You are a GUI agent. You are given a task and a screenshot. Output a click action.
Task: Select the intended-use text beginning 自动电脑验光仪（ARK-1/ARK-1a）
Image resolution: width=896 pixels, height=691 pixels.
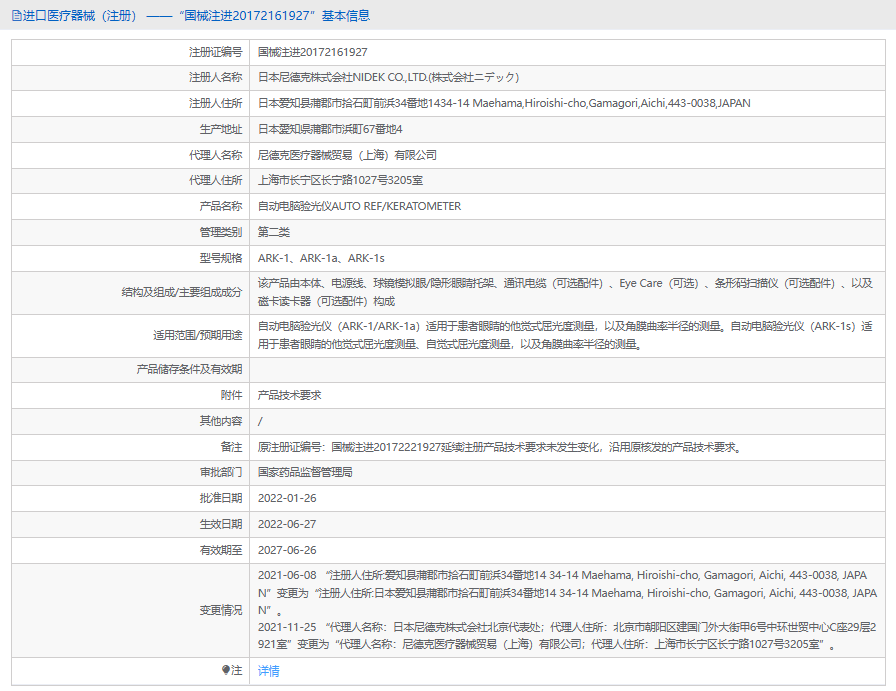(565, 335)
